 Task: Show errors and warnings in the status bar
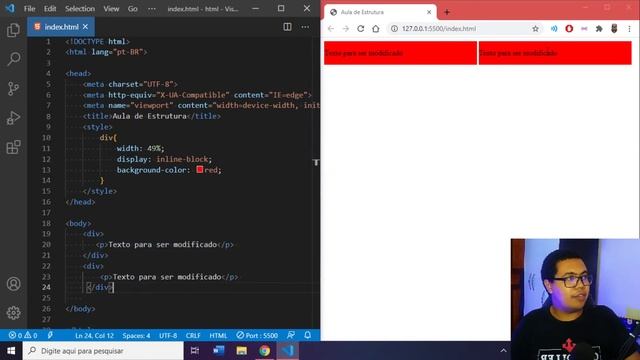(x=23, y=336)
